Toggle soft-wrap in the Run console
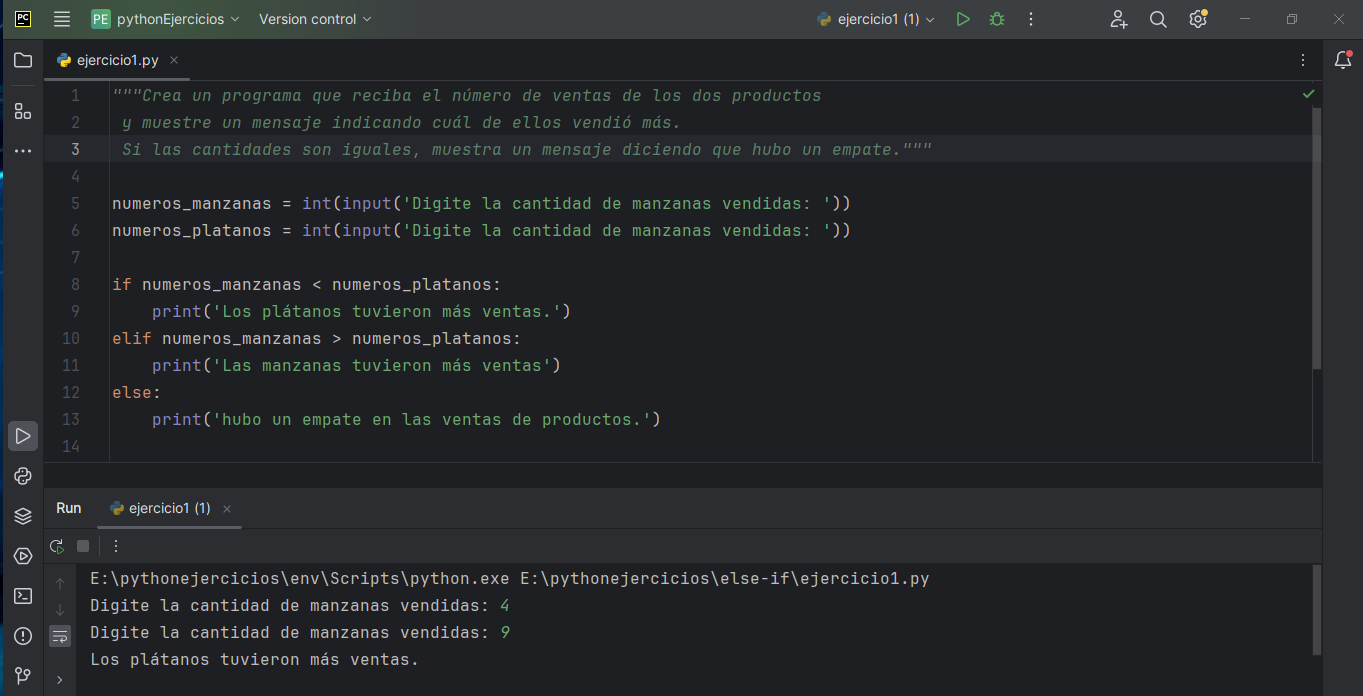The height and width of the screenshot is (696, 1363). 60,635
